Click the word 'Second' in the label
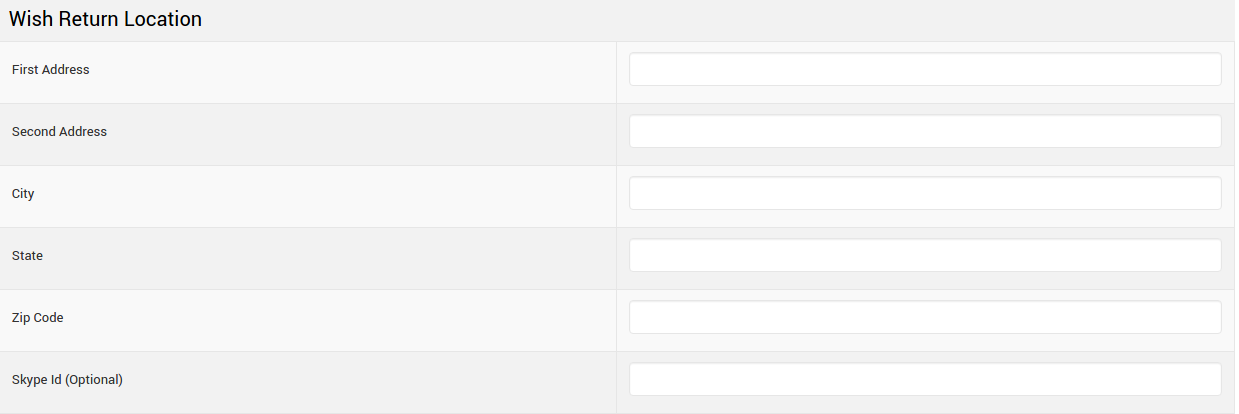The image size is (1239, 414). click(33, 132)
